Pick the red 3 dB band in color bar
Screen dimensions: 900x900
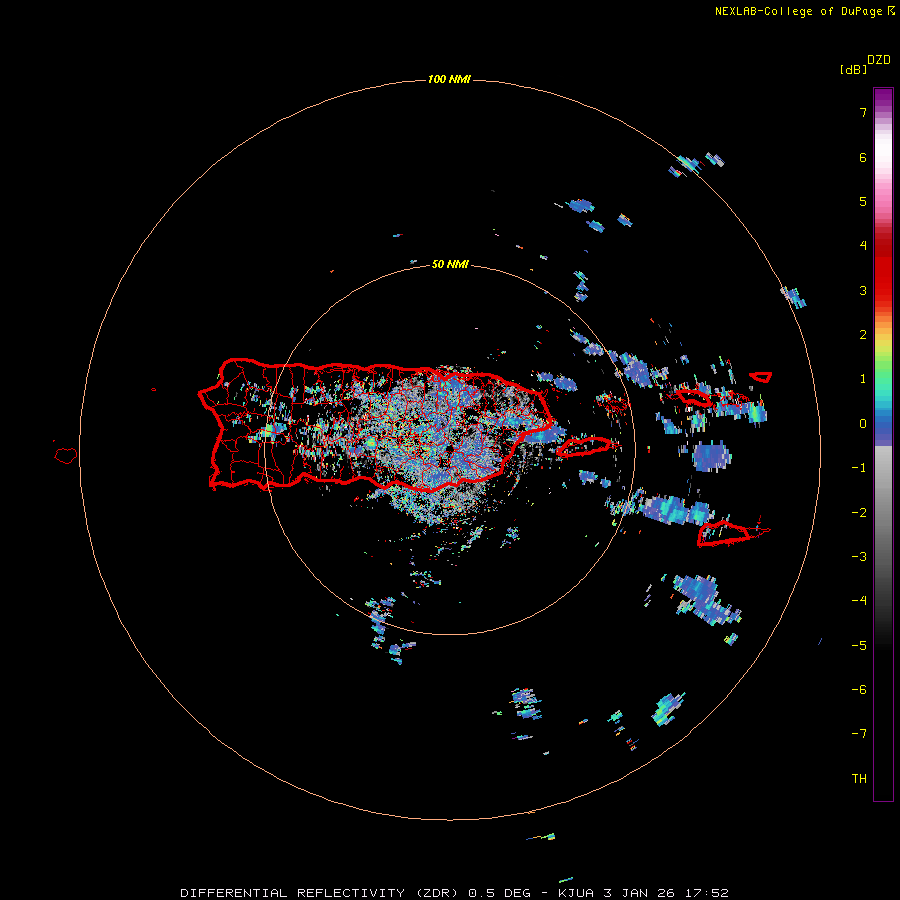(x=883, y=290)
